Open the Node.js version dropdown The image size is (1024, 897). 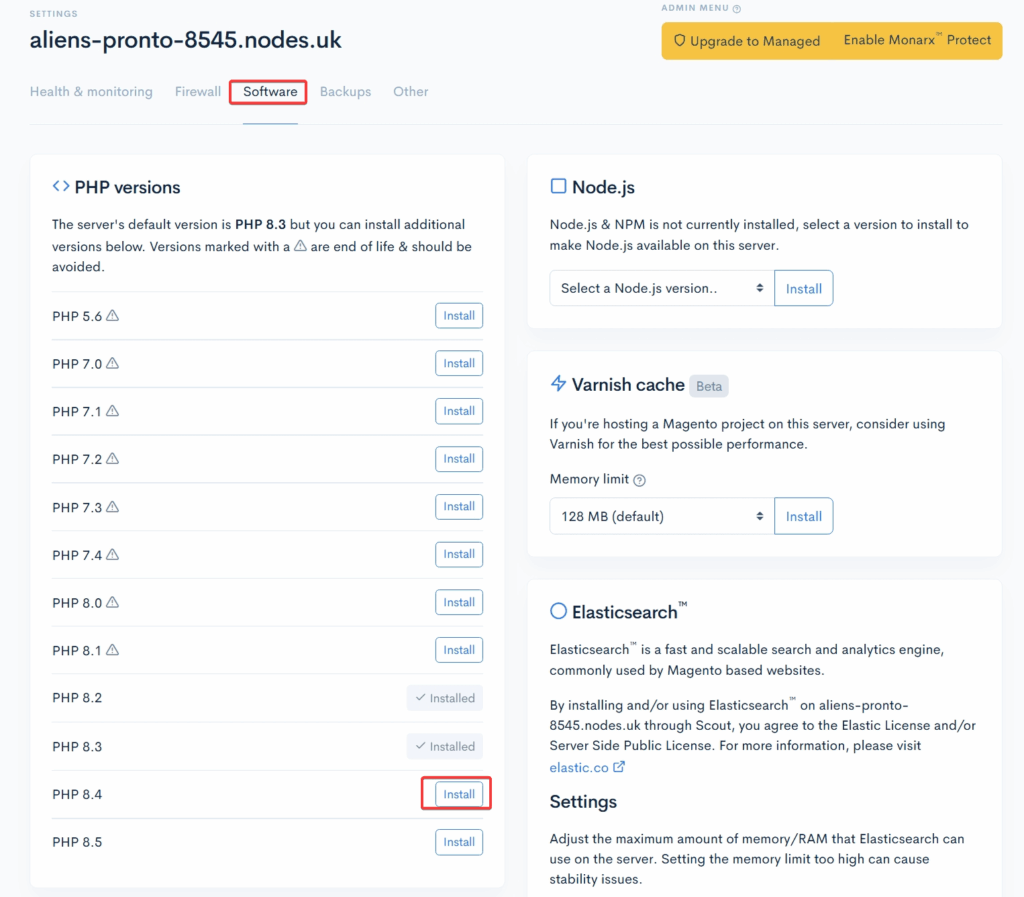[x=661, y=288]
